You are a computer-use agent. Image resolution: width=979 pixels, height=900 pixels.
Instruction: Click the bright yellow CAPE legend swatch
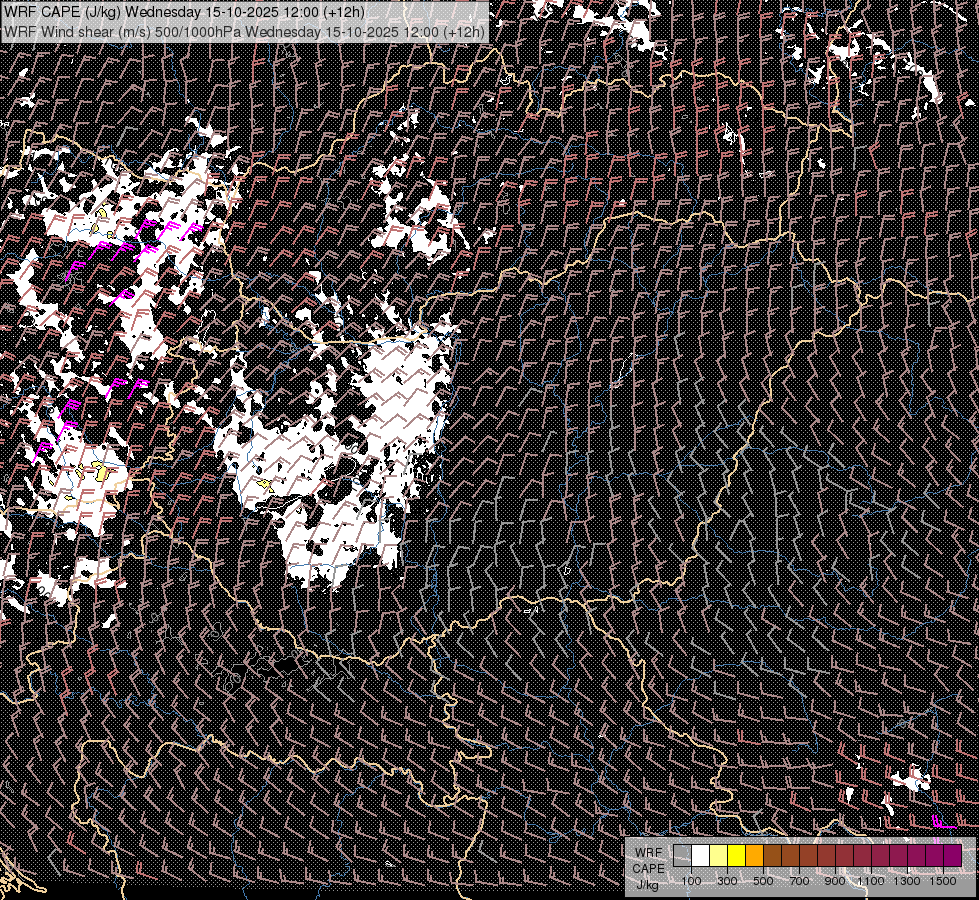click(737, 855)
